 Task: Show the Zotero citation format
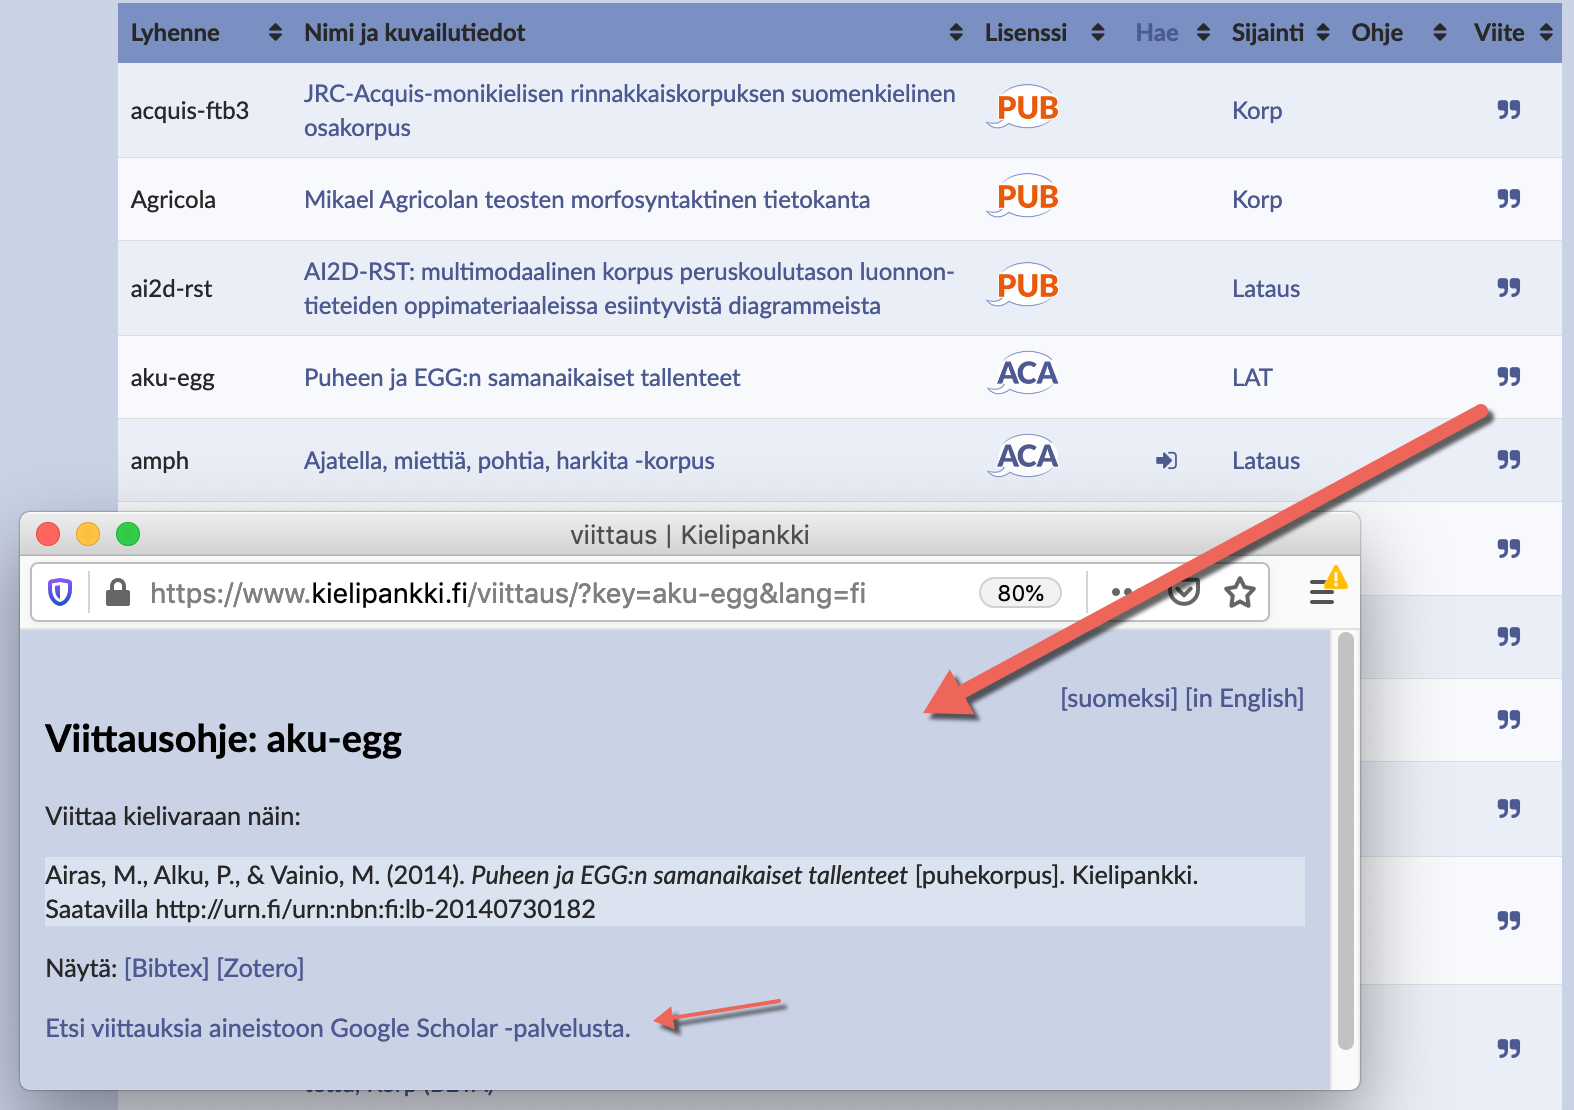pyautogui.click(x=260, y=968)
